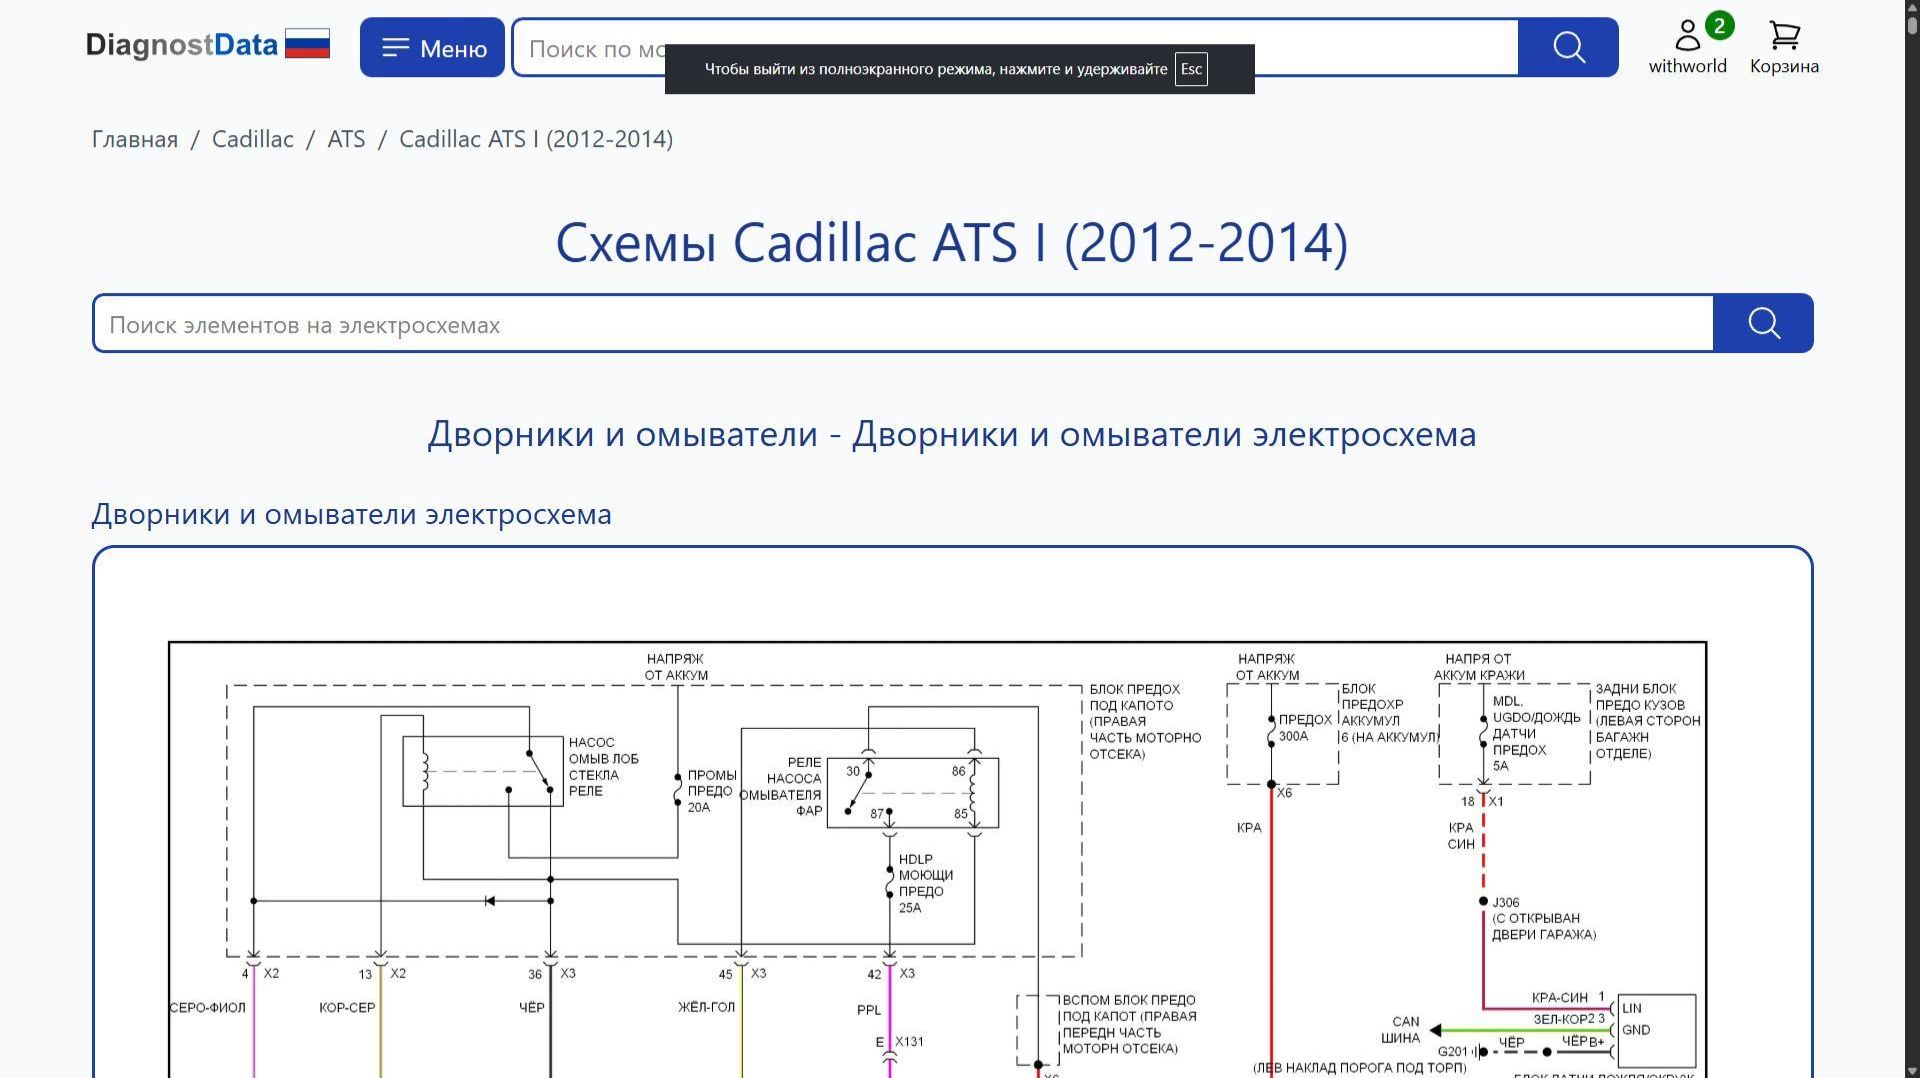Navigate to Главная via the breadcrumb

tap(133, 139)
